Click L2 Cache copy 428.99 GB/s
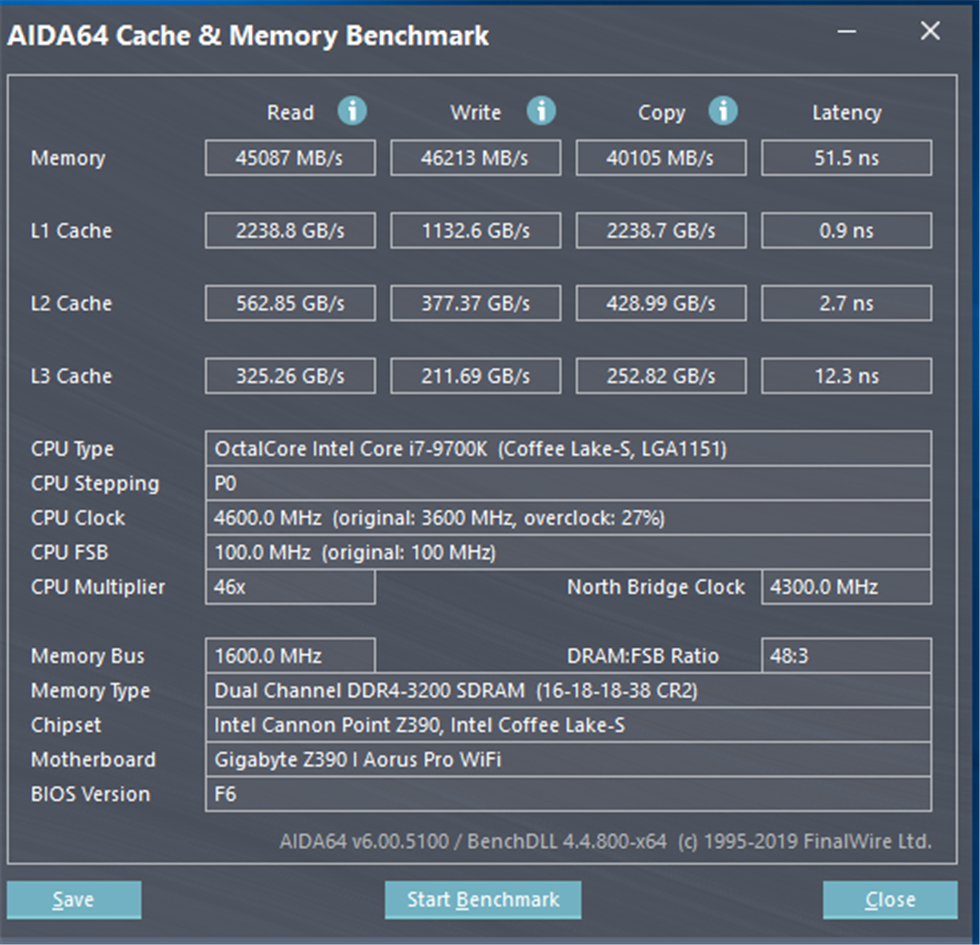The width and height of the screenshot is (980, 945). [661, 303]
